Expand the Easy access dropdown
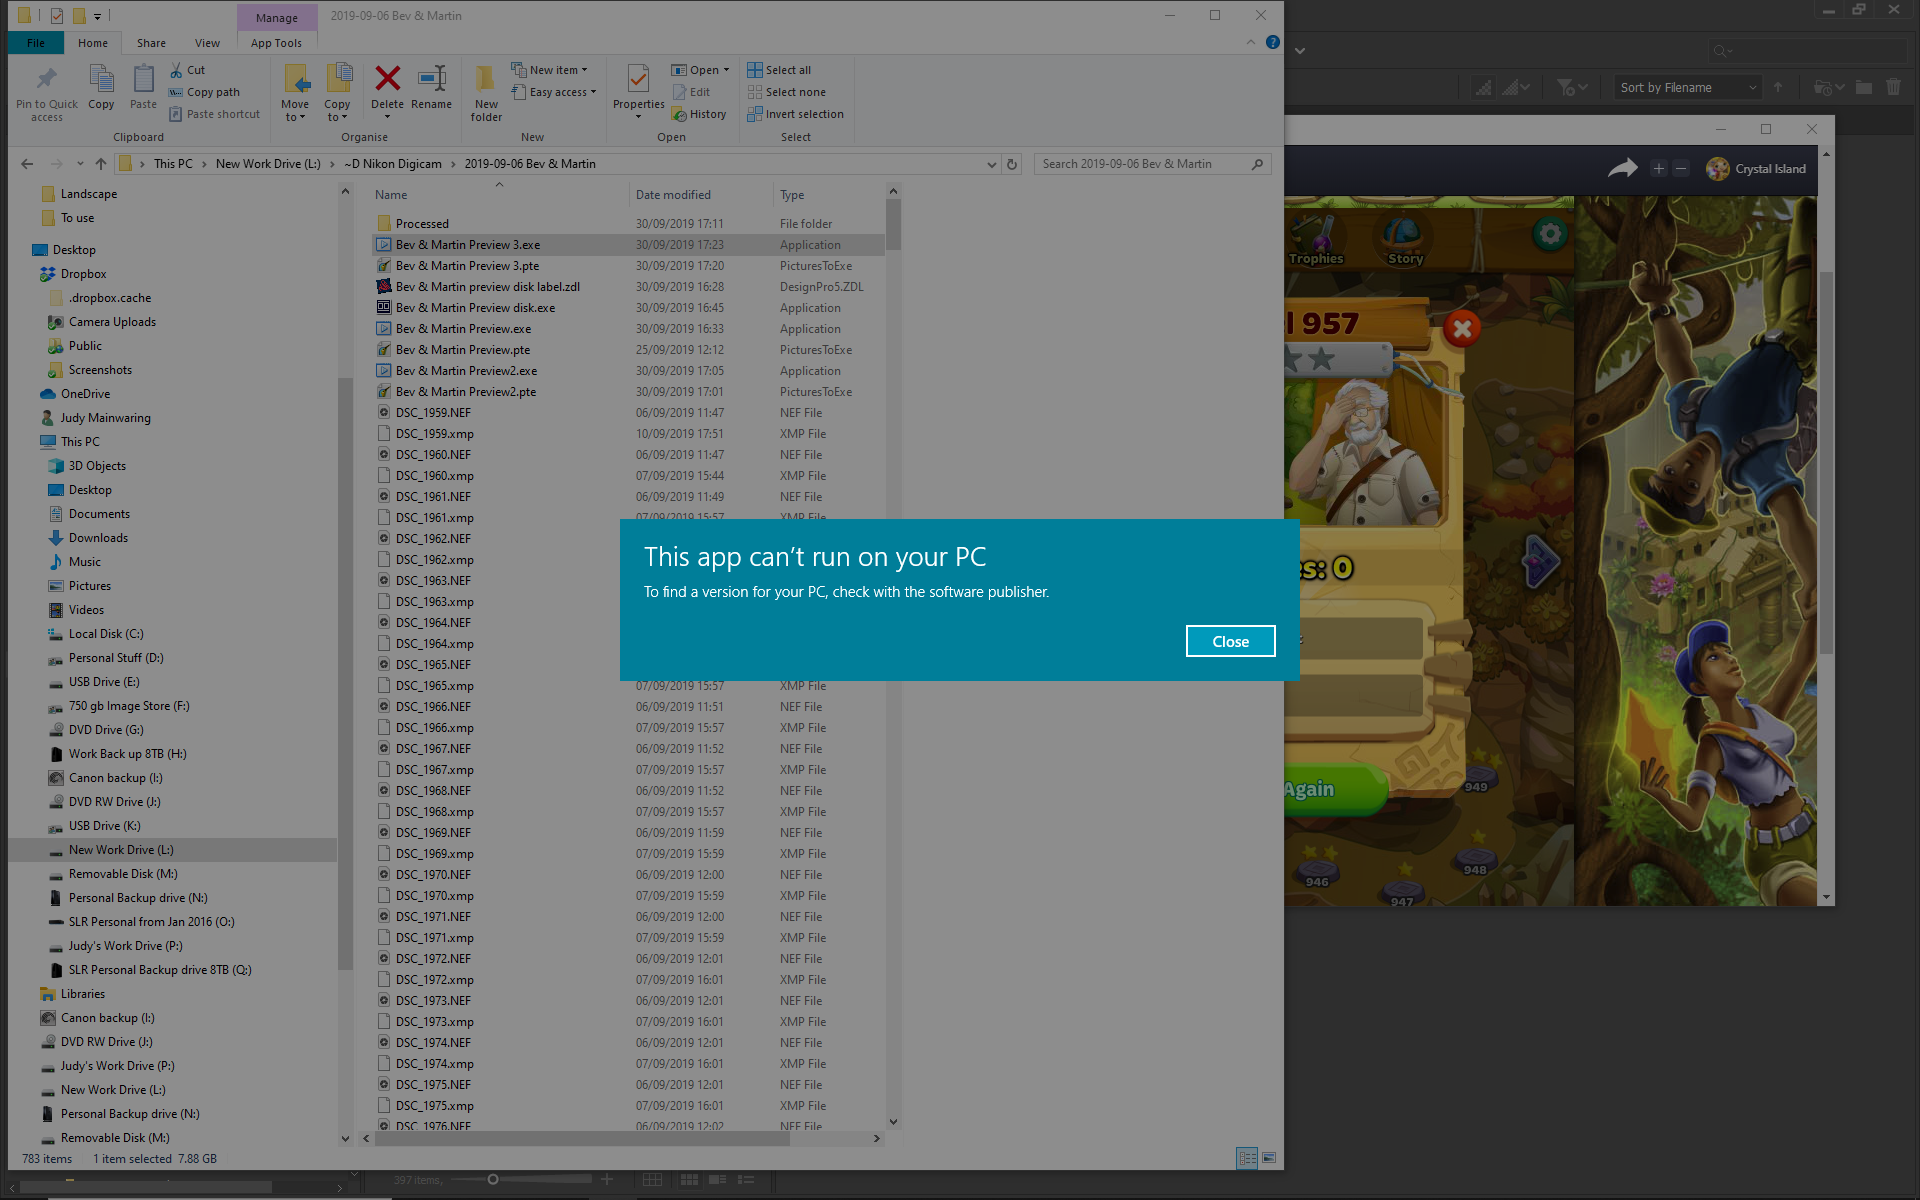Viewport: 1920px width, 1200px height. pos(555,92)
